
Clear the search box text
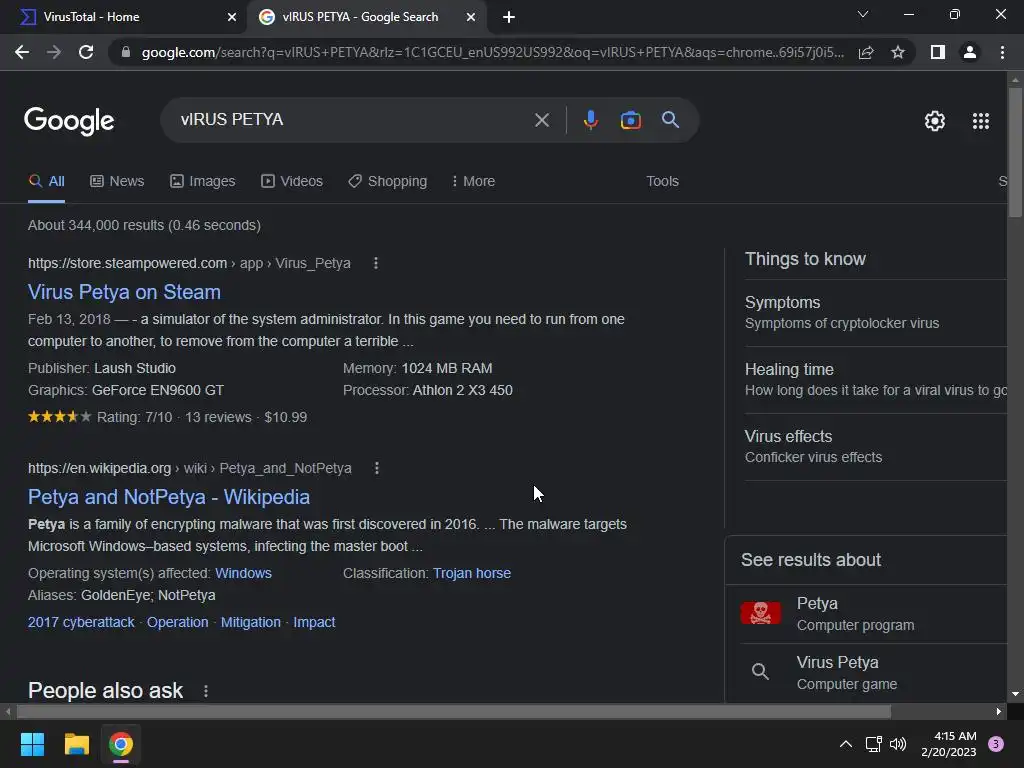[x=541, y=120]
